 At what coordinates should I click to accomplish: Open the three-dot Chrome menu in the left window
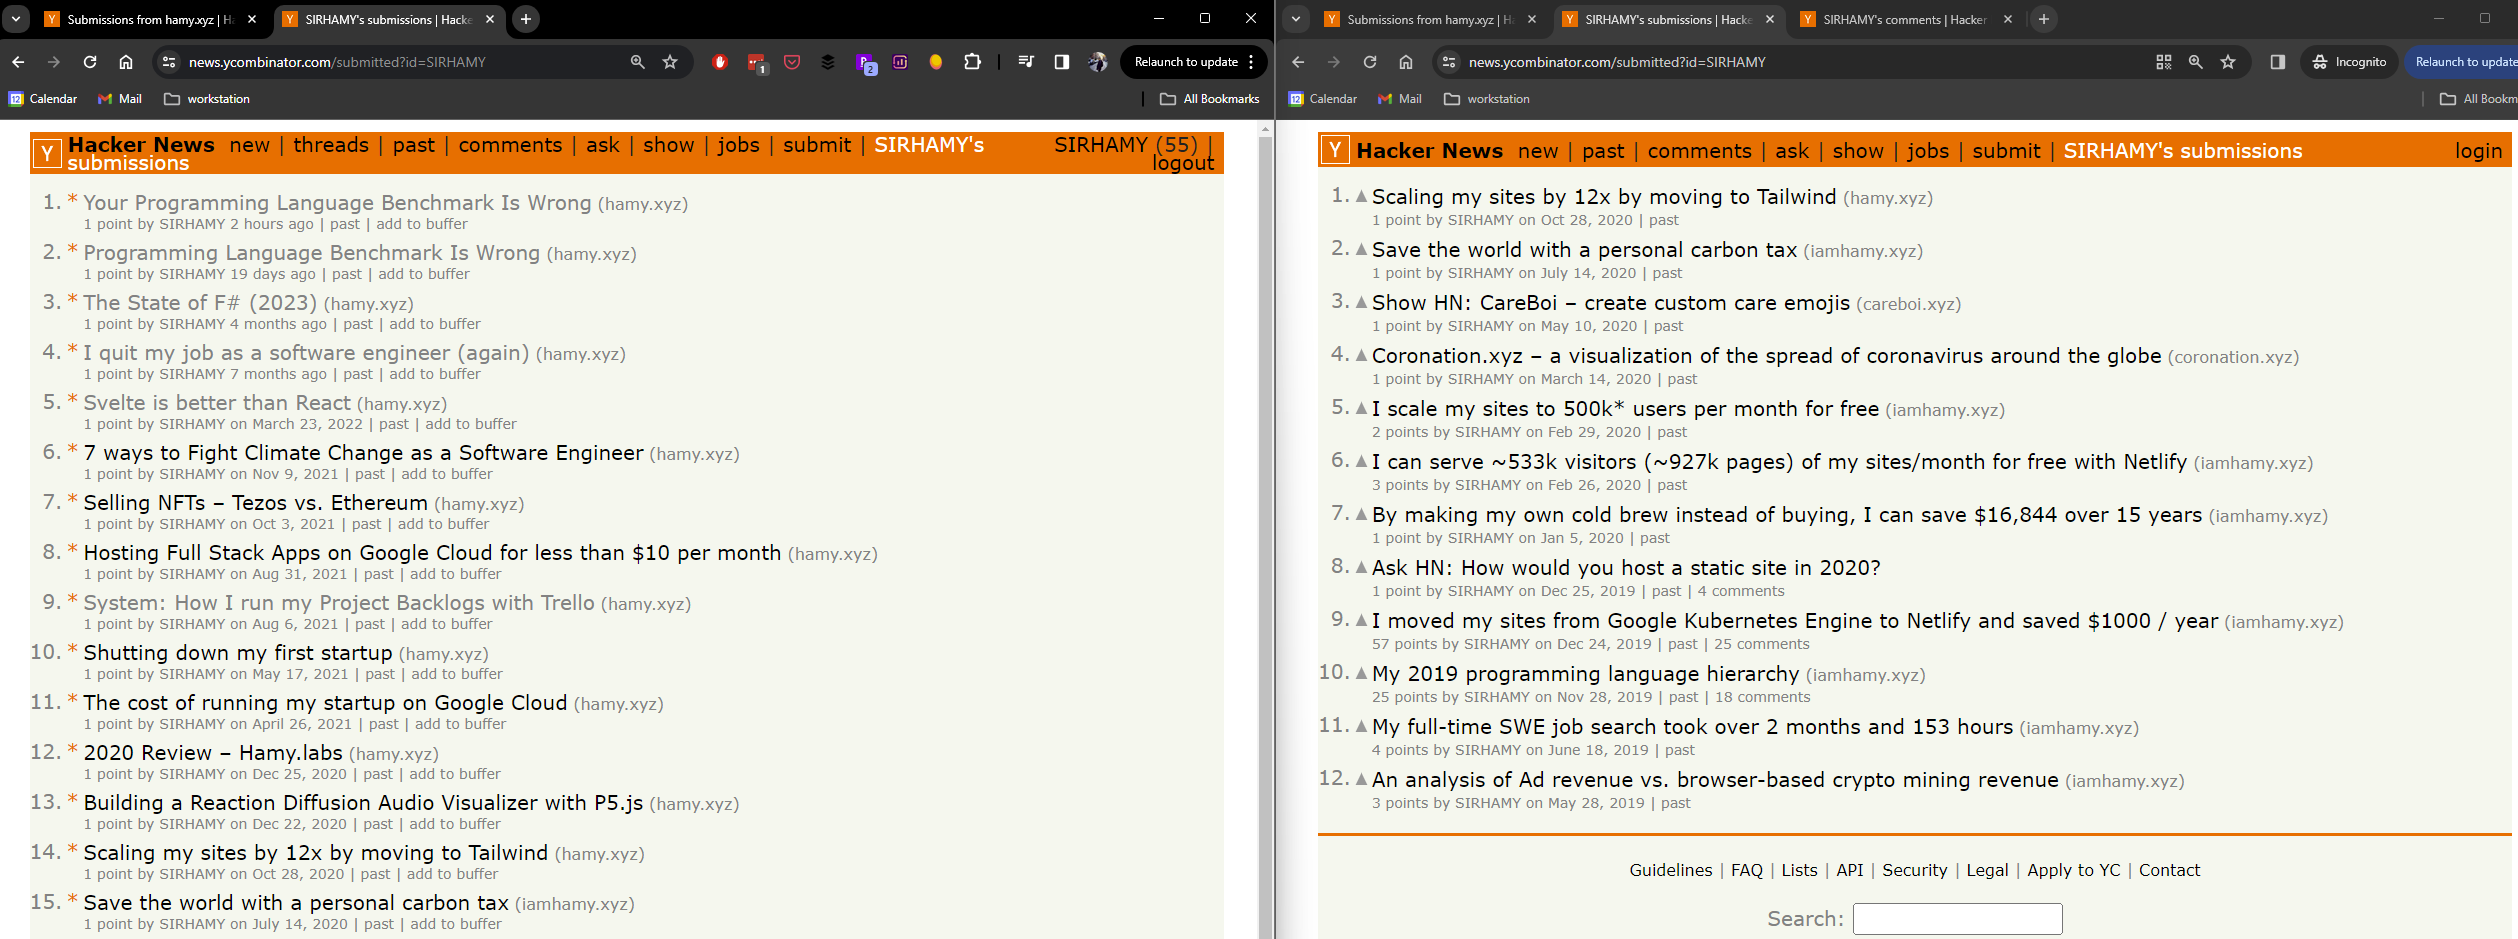tap(1251, 62)
